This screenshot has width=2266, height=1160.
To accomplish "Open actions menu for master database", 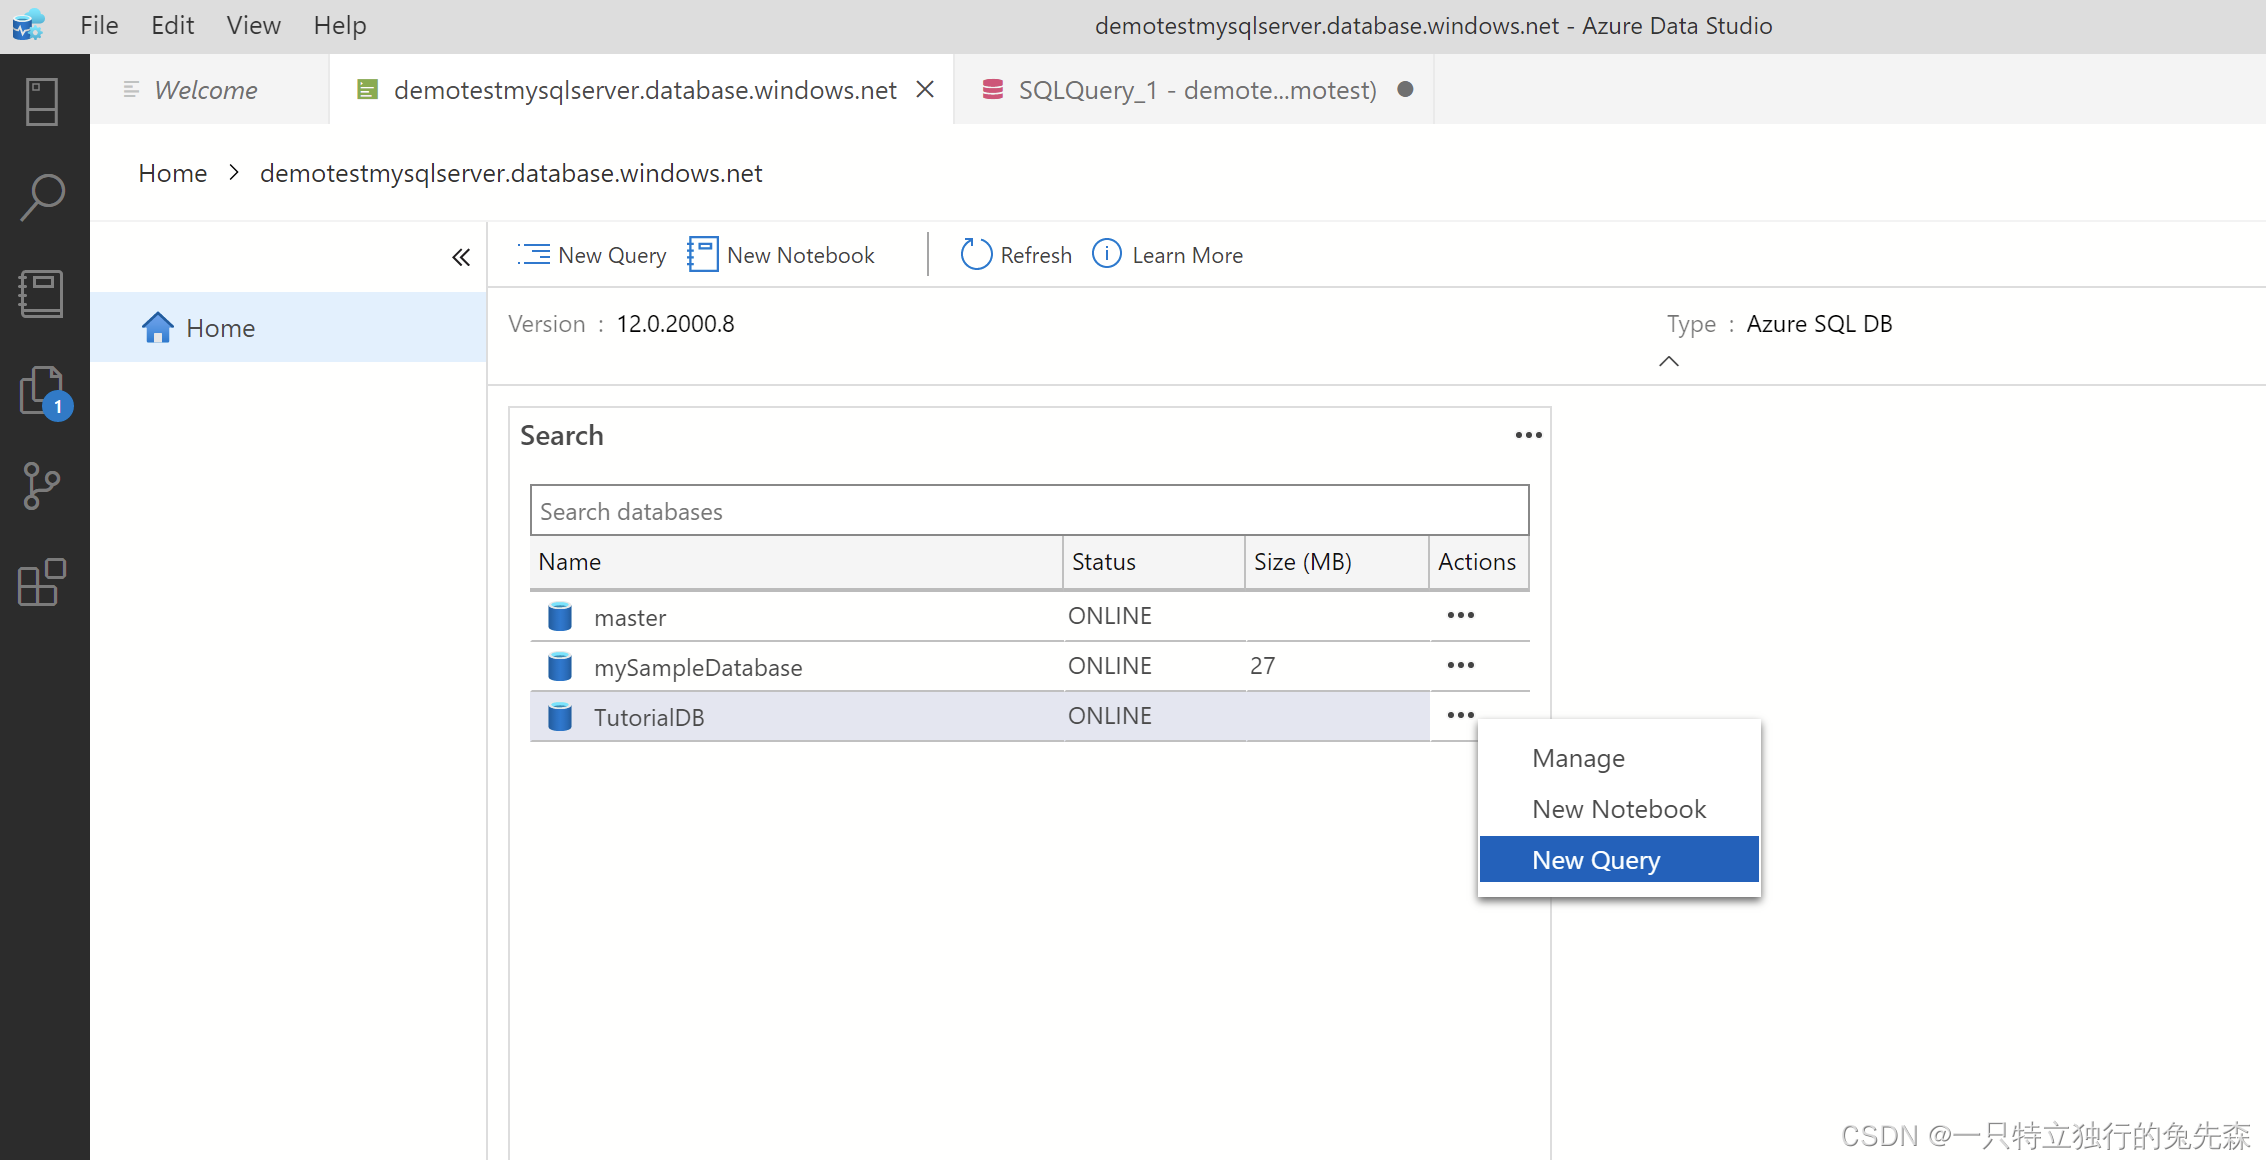I will [1460, 615].
